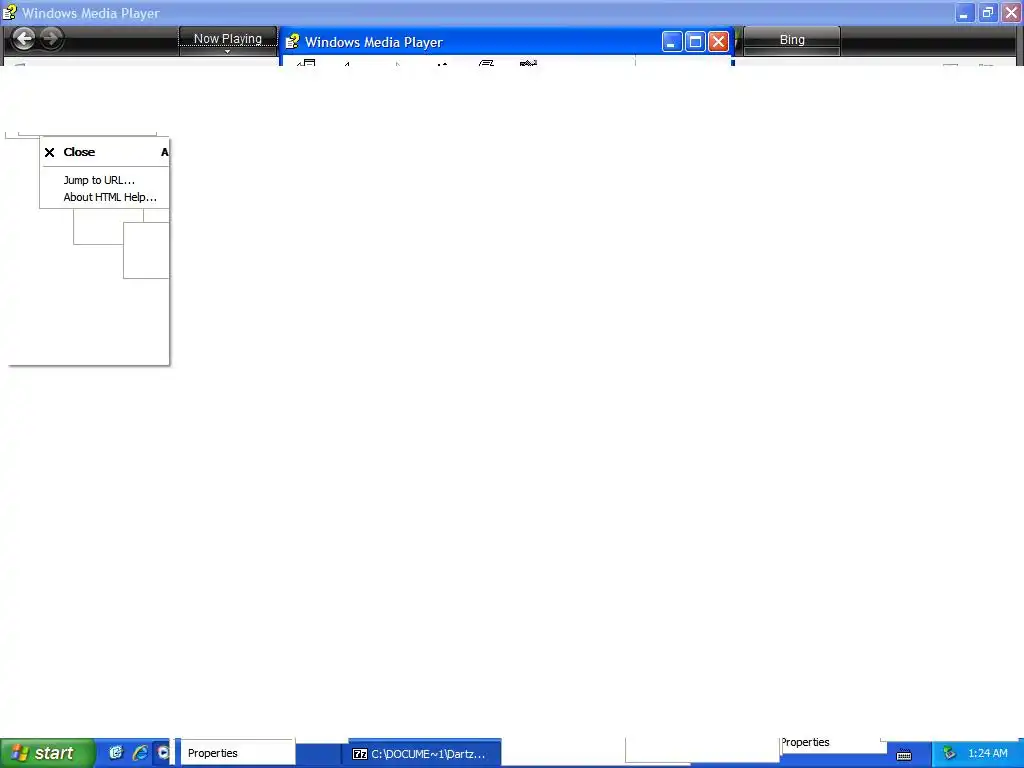
Task: Restore down the outer Media Player window
Action: tap(987, 12)
